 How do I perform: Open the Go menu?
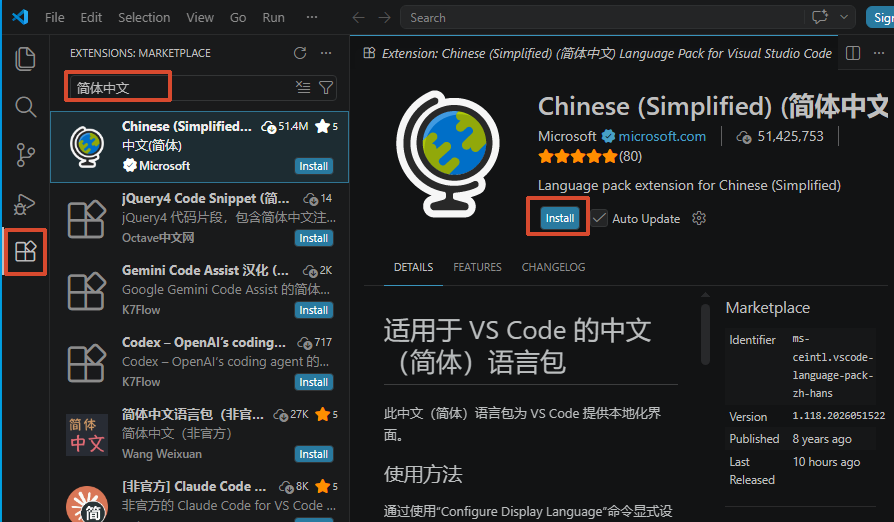point(238,18)
